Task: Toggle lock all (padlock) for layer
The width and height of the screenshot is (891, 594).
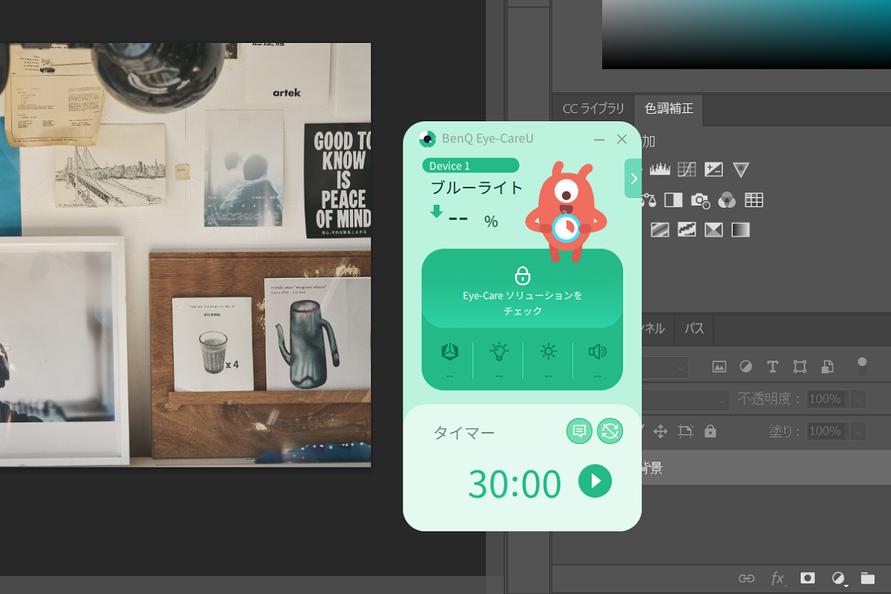Action: click(710, 431)
